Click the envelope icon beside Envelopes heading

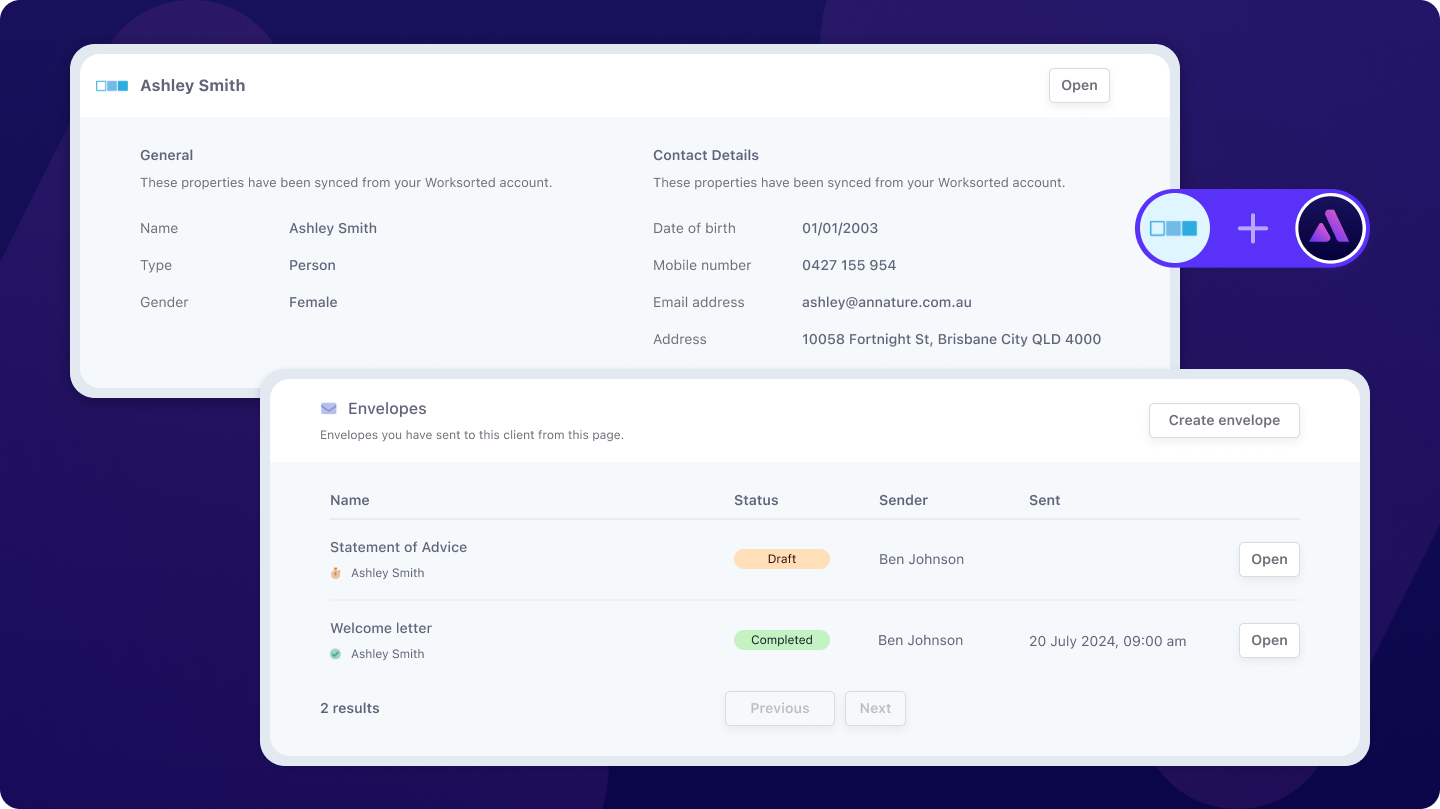(x=328, y=408)
